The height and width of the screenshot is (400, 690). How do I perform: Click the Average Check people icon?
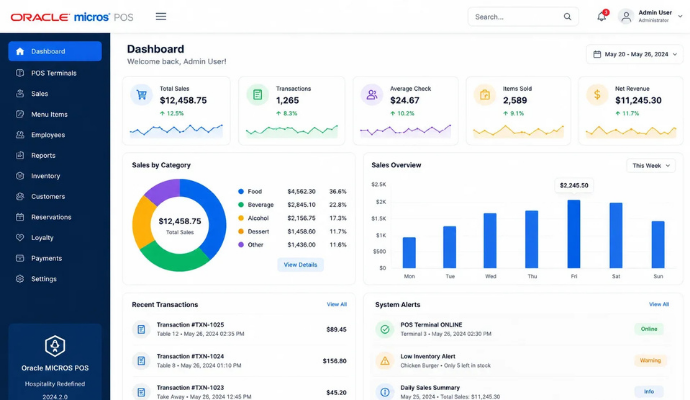pos(372,95)
